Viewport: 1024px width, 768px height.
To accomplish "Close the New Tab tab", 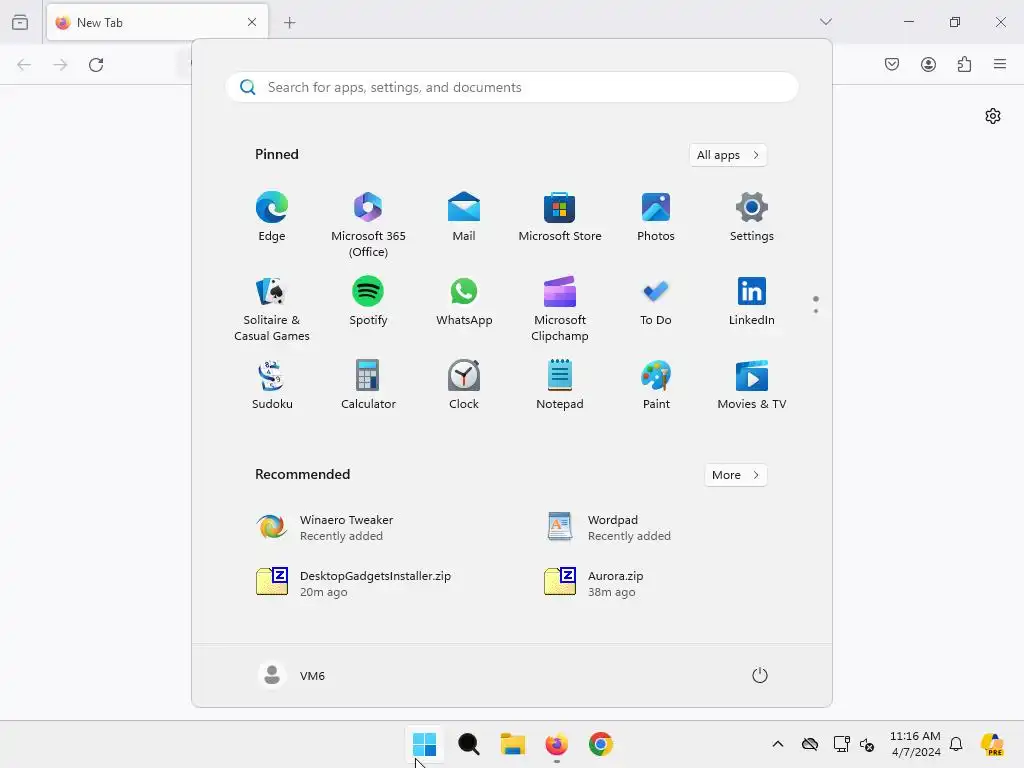I will pyautogui.click(x=252, y=22).
